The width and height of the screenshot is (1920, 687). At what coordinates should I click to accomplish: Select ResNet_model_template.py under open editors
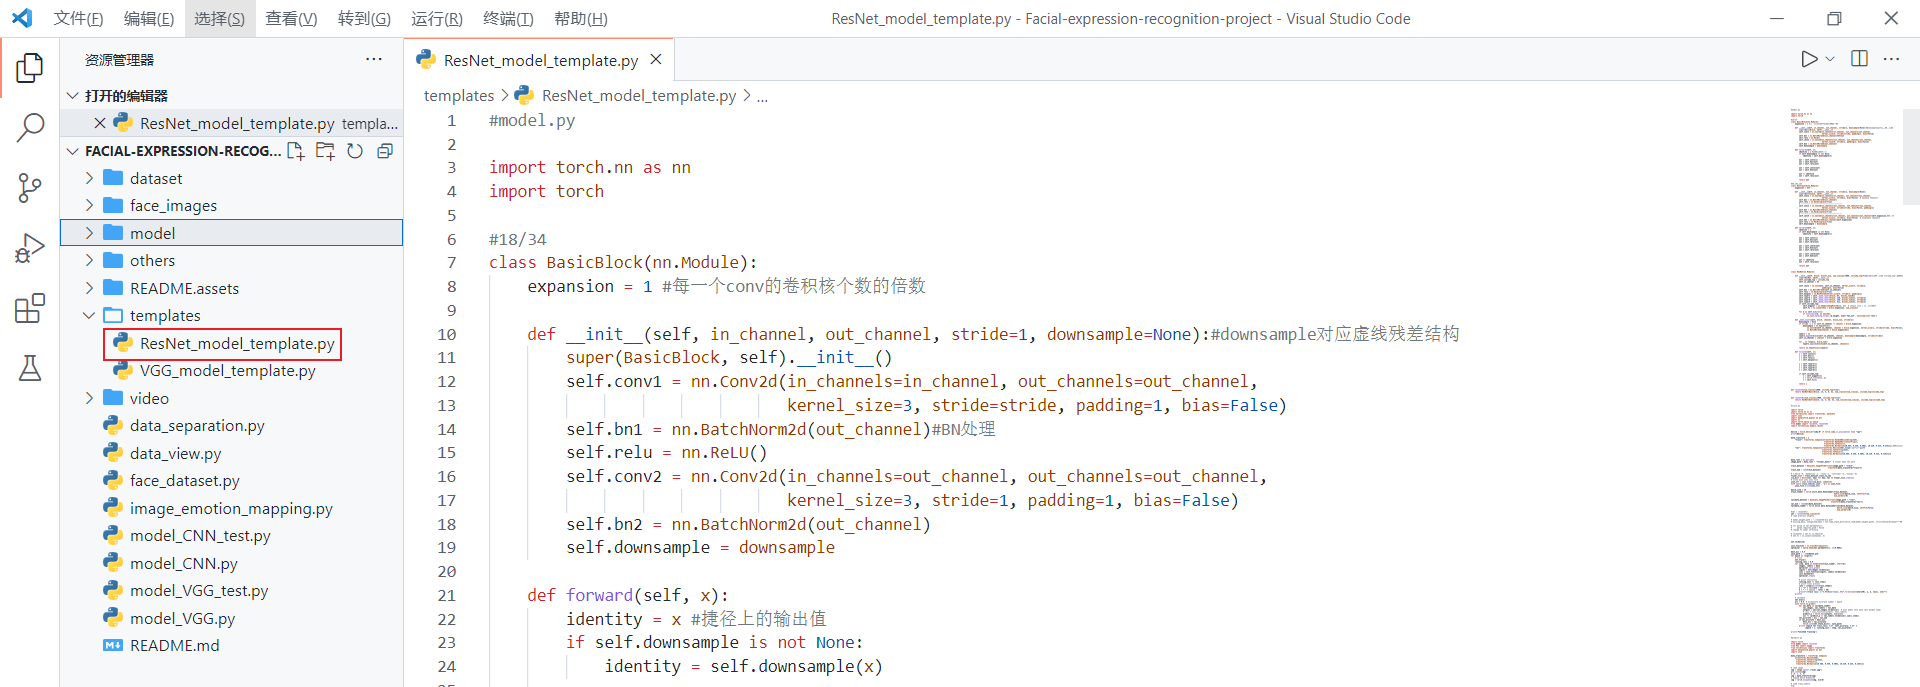coord(231,123)
